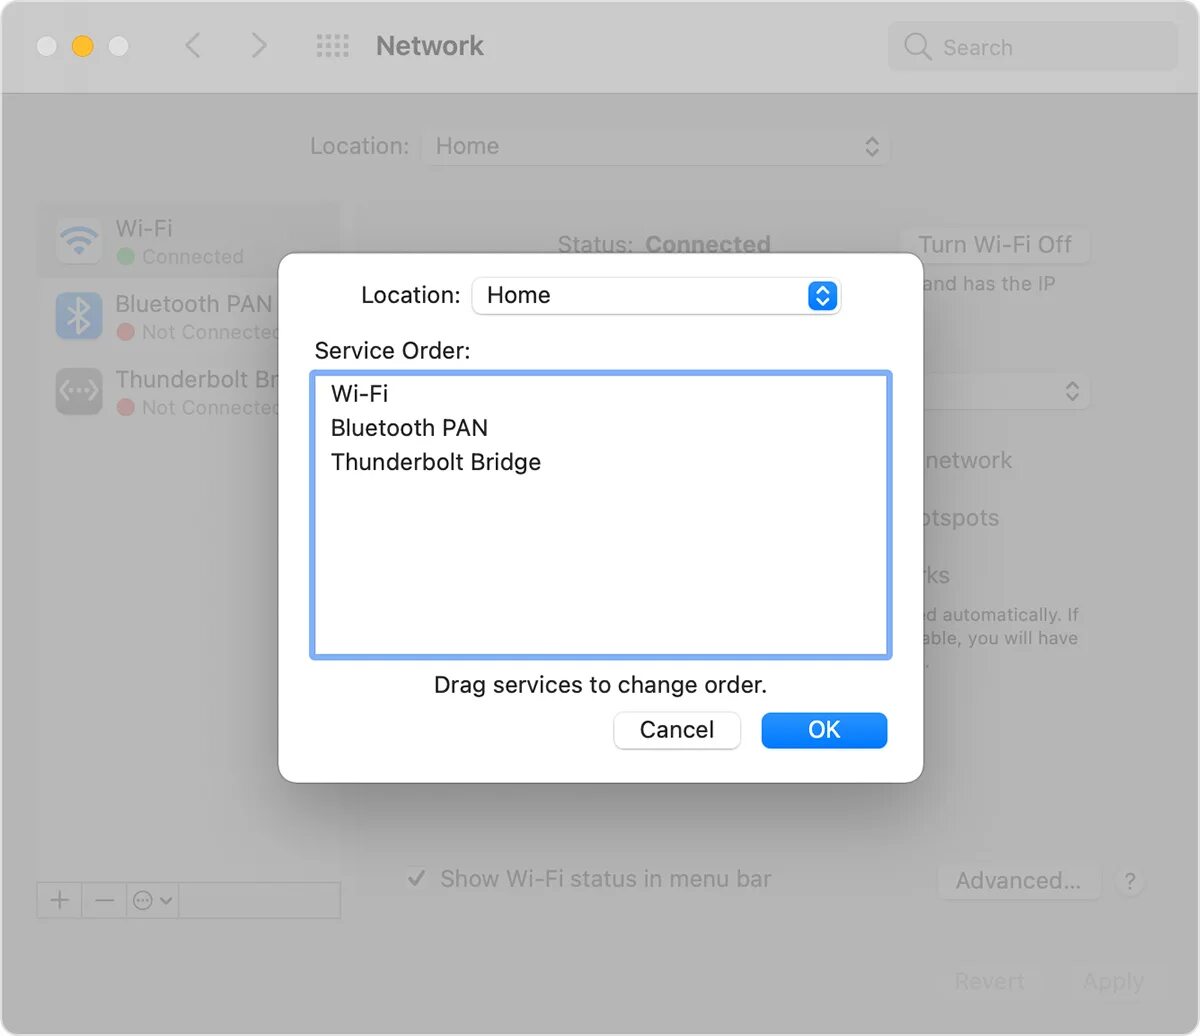This screenshot has width=1200, height=1036.
Task: Remove service with the minus button
Action: 104,900
